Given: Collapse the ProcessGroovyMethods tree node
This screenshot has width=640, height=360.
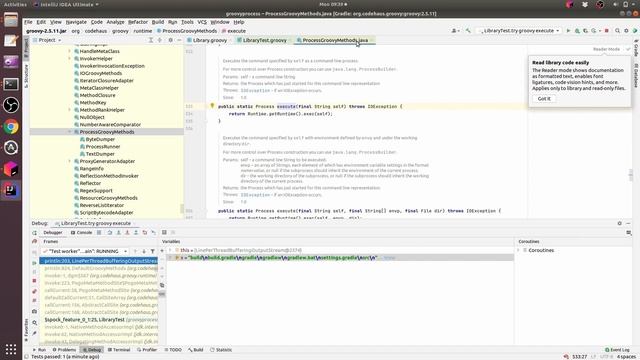Looking at the screenshot, I should pos(69,132).
